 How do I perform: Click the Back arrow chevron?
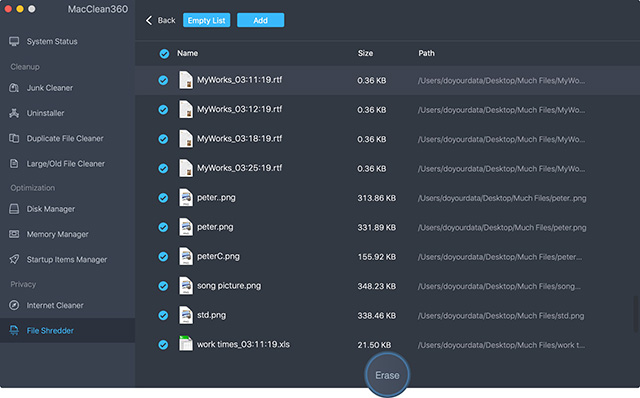149,20
